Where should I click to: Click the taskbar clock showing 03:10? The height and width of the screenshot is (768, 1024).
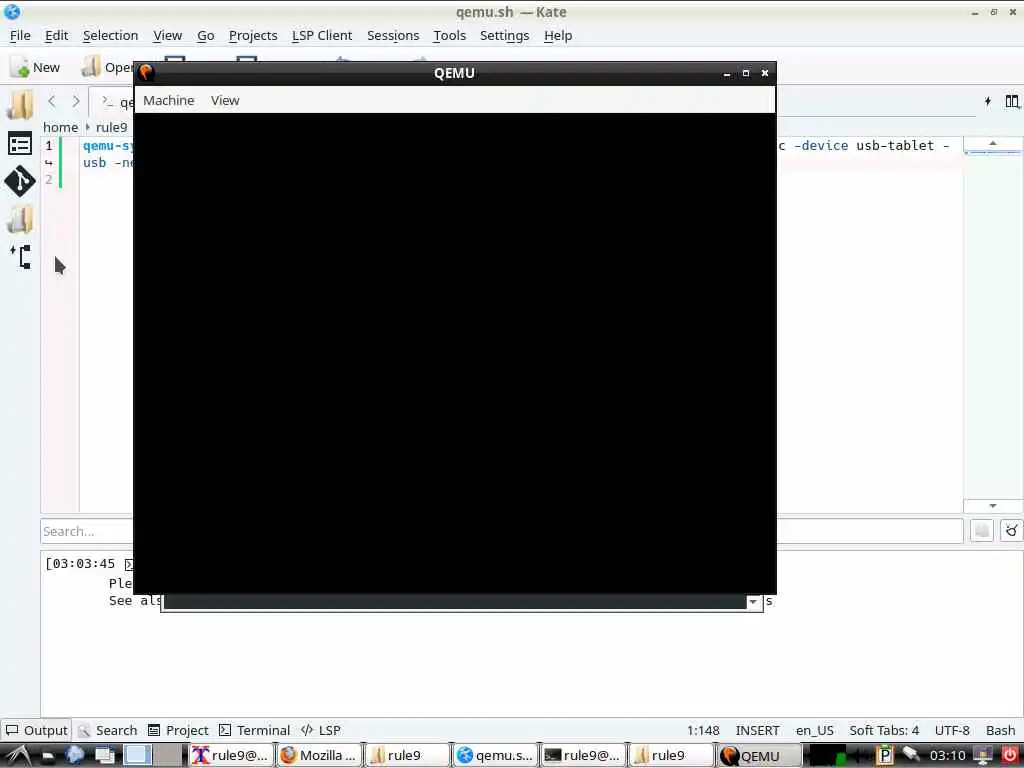pos(947,756)
